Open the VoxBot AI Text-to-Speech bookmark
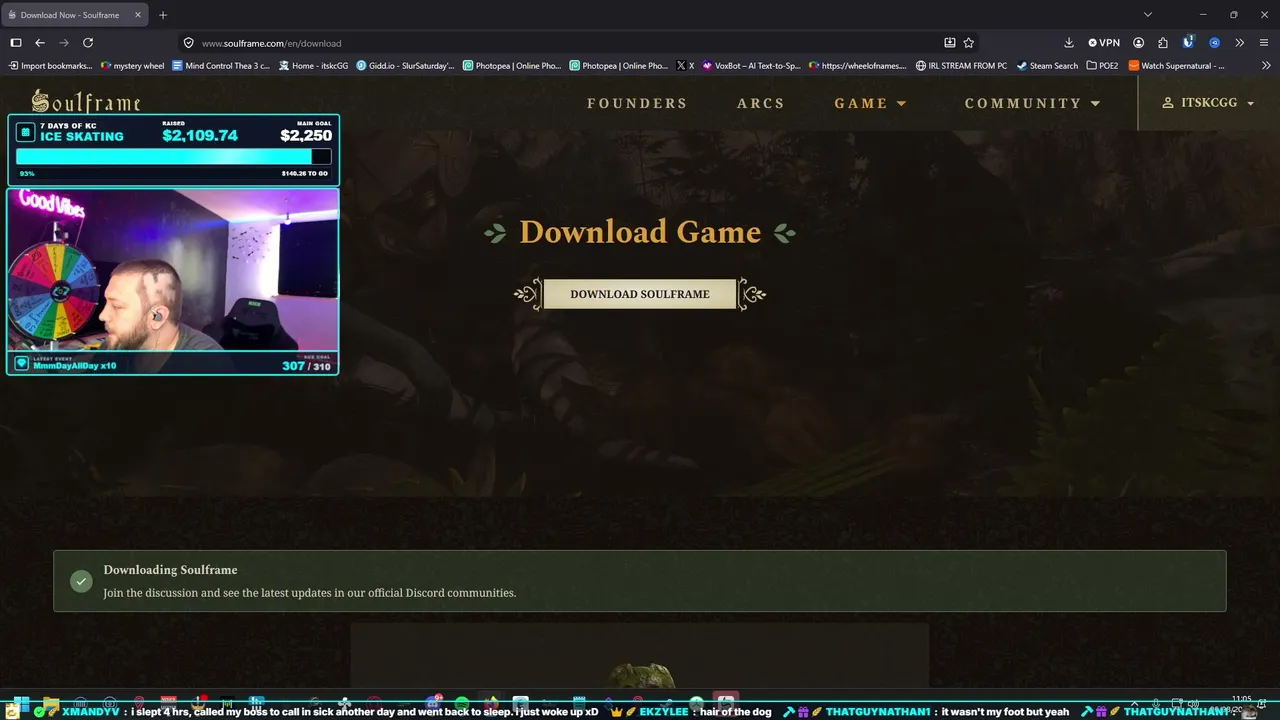 752,66
